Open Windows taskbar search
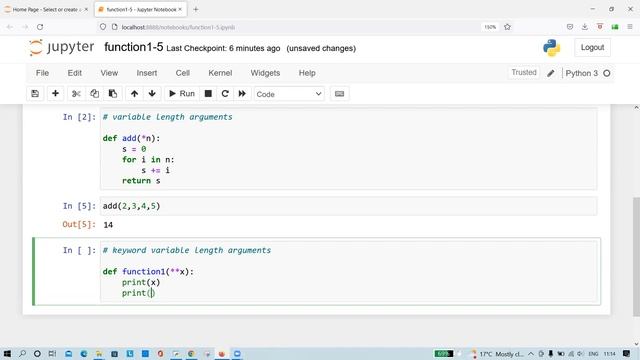 (22, 353)
